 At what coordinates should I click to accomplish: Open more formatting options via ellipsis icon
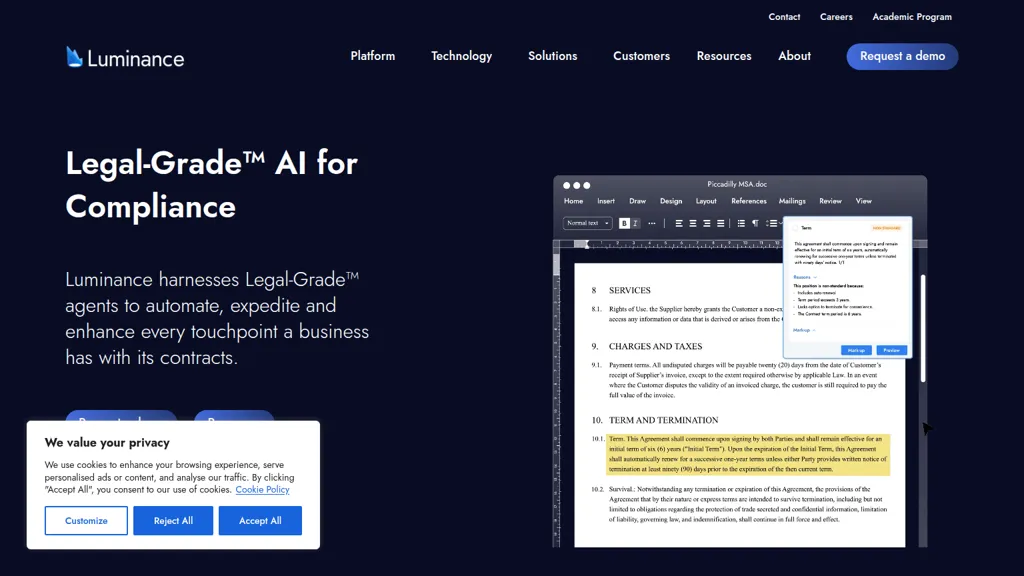coord(651,223)
